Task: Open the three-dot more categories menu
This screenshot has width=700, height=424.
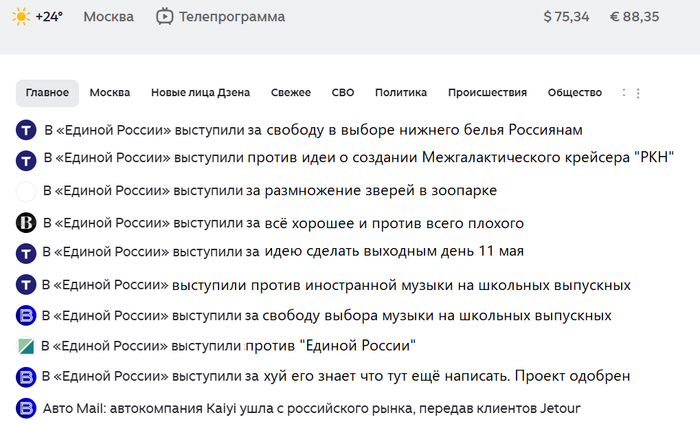Action: click(638, 93)
